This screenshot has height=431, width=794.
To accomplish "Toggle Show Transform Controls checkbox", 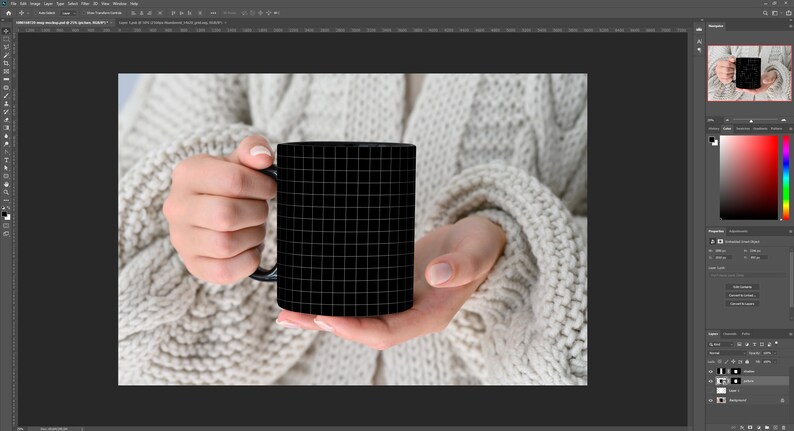I will [x=84, y=13].
